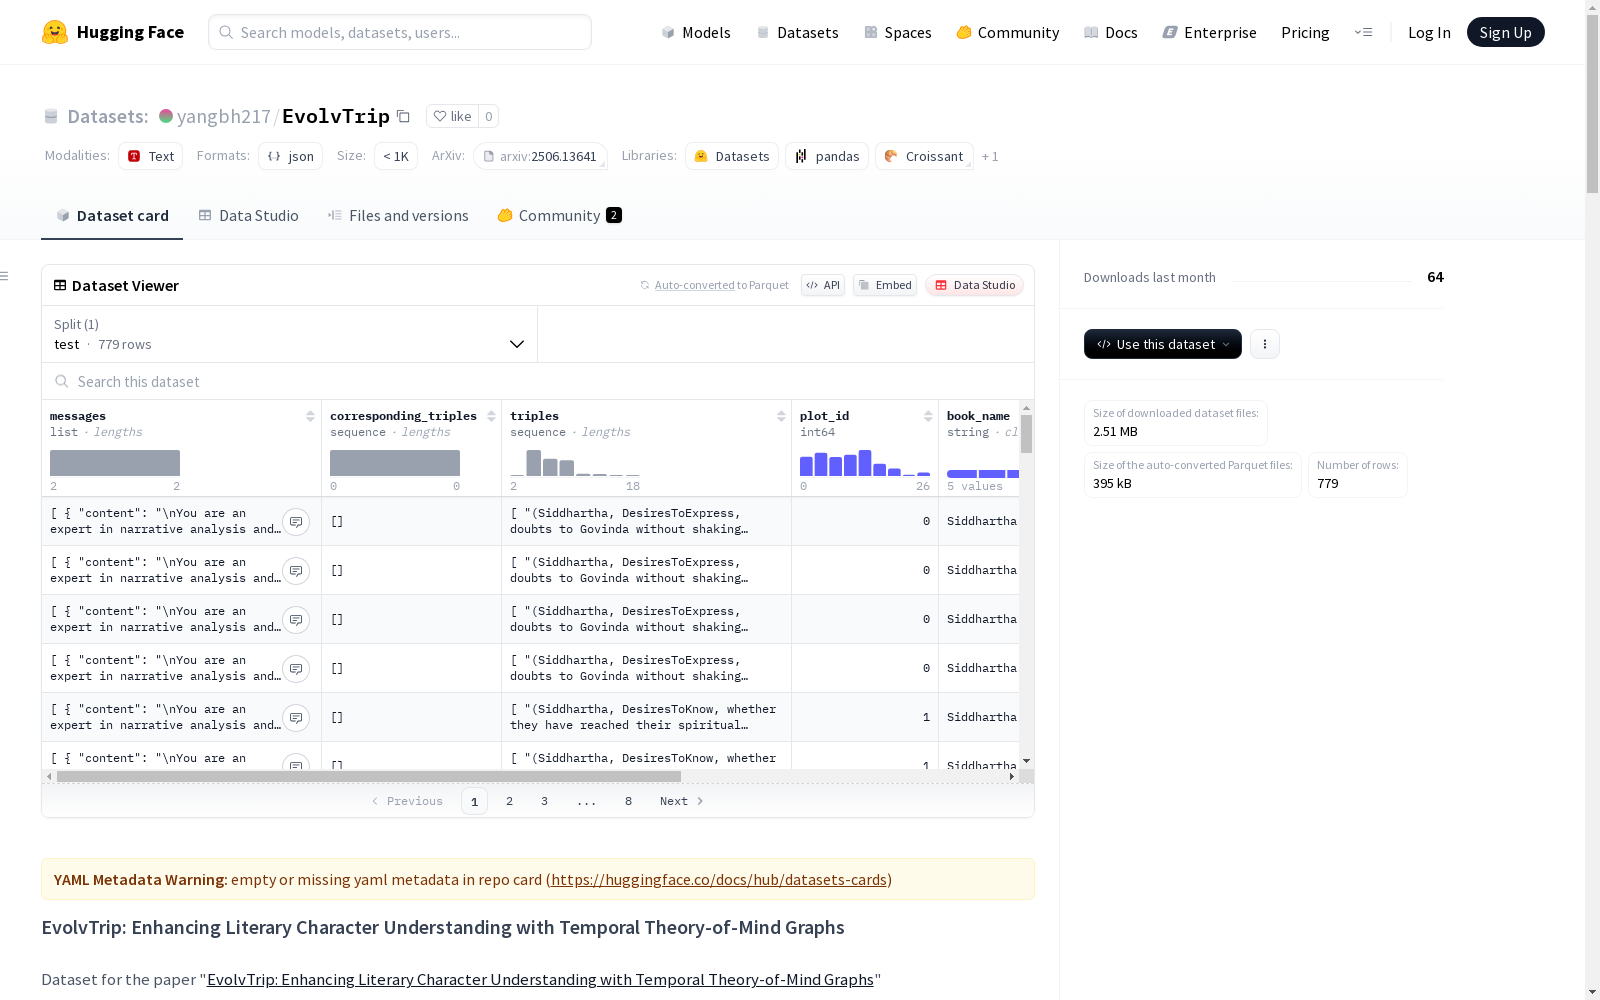Open the navigation more-menu icon

point(1363,32)
